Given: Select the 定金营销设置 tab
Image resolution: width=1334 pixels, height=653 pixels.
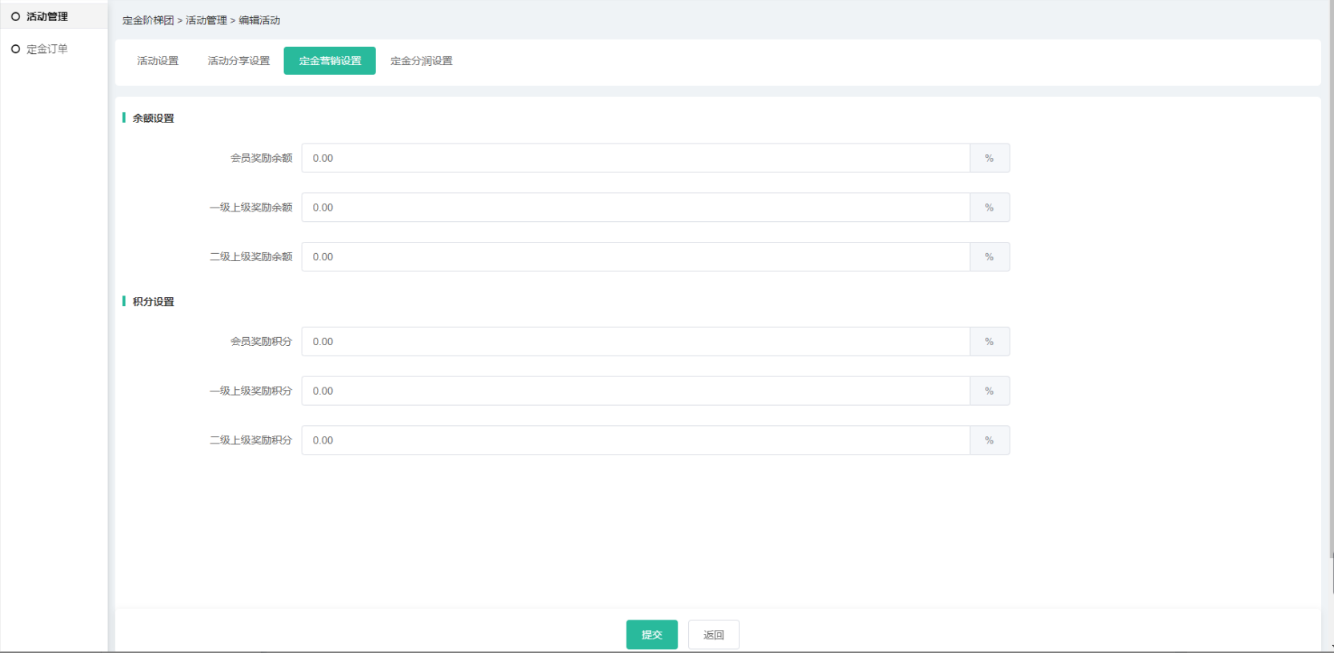Looking at the screenshot, I should coord(330,61).
